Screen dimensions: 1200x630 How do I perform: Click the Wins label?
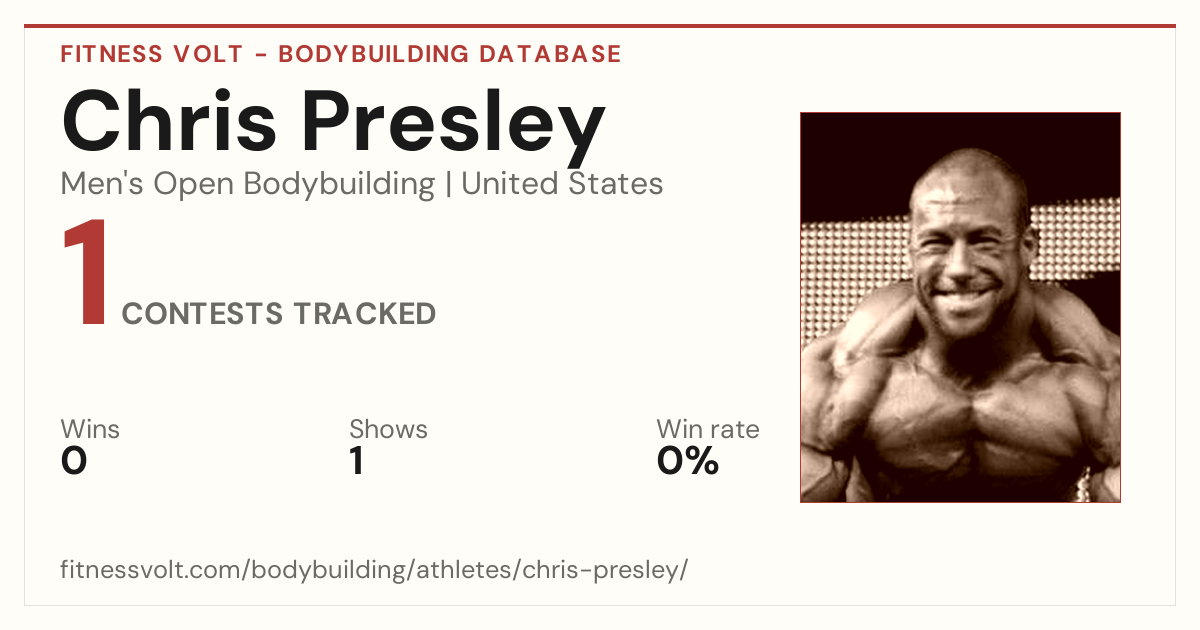point(90,430)
